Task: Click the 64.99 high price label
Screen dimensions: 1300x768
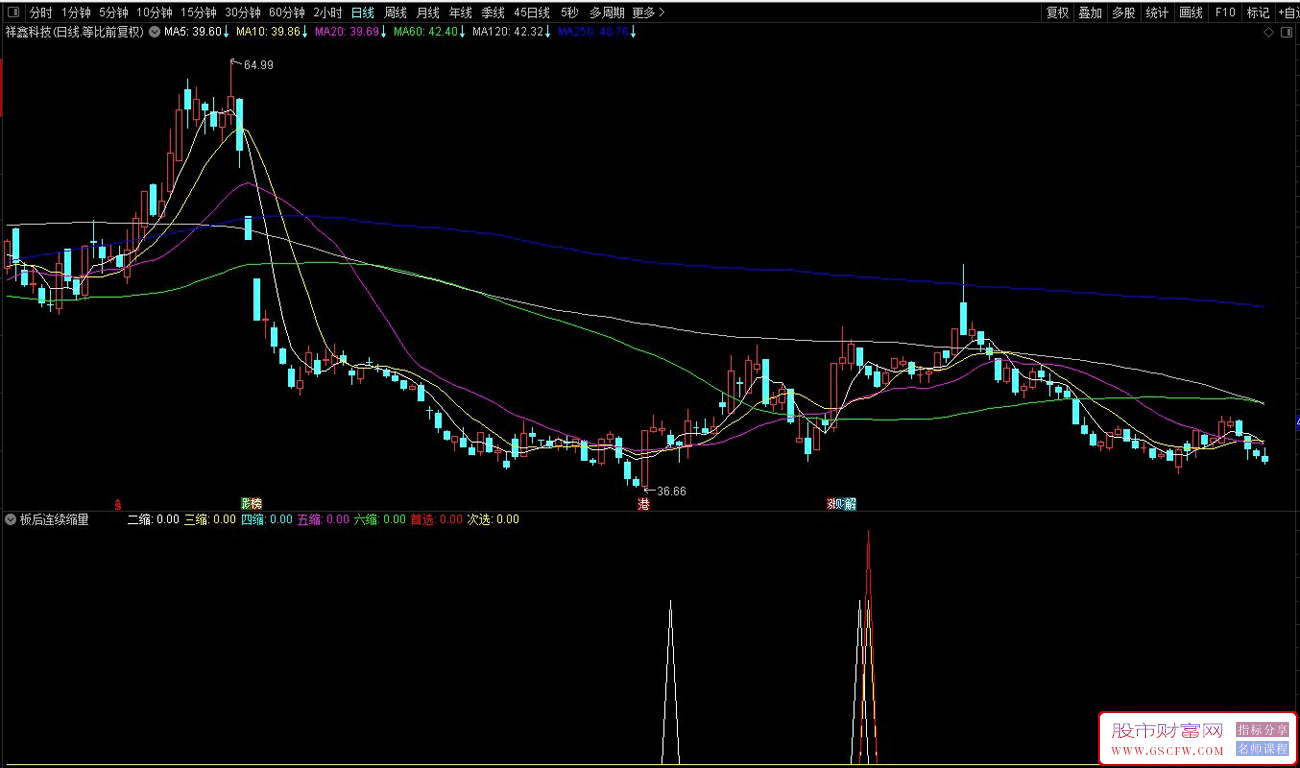Action: pyautogui.click(x=258, y=65)
